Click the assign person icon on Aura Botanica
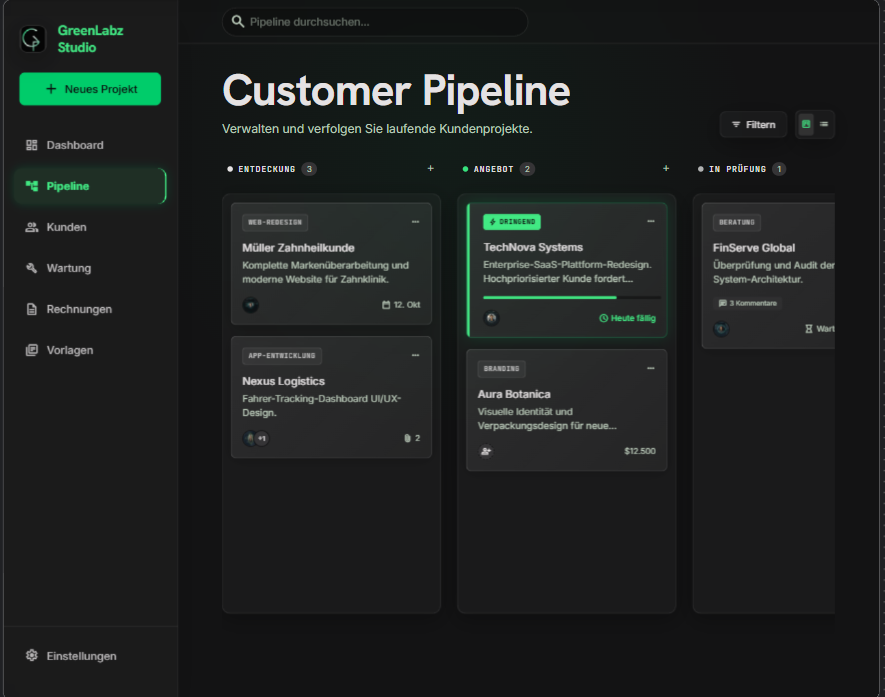 point(486,451)
